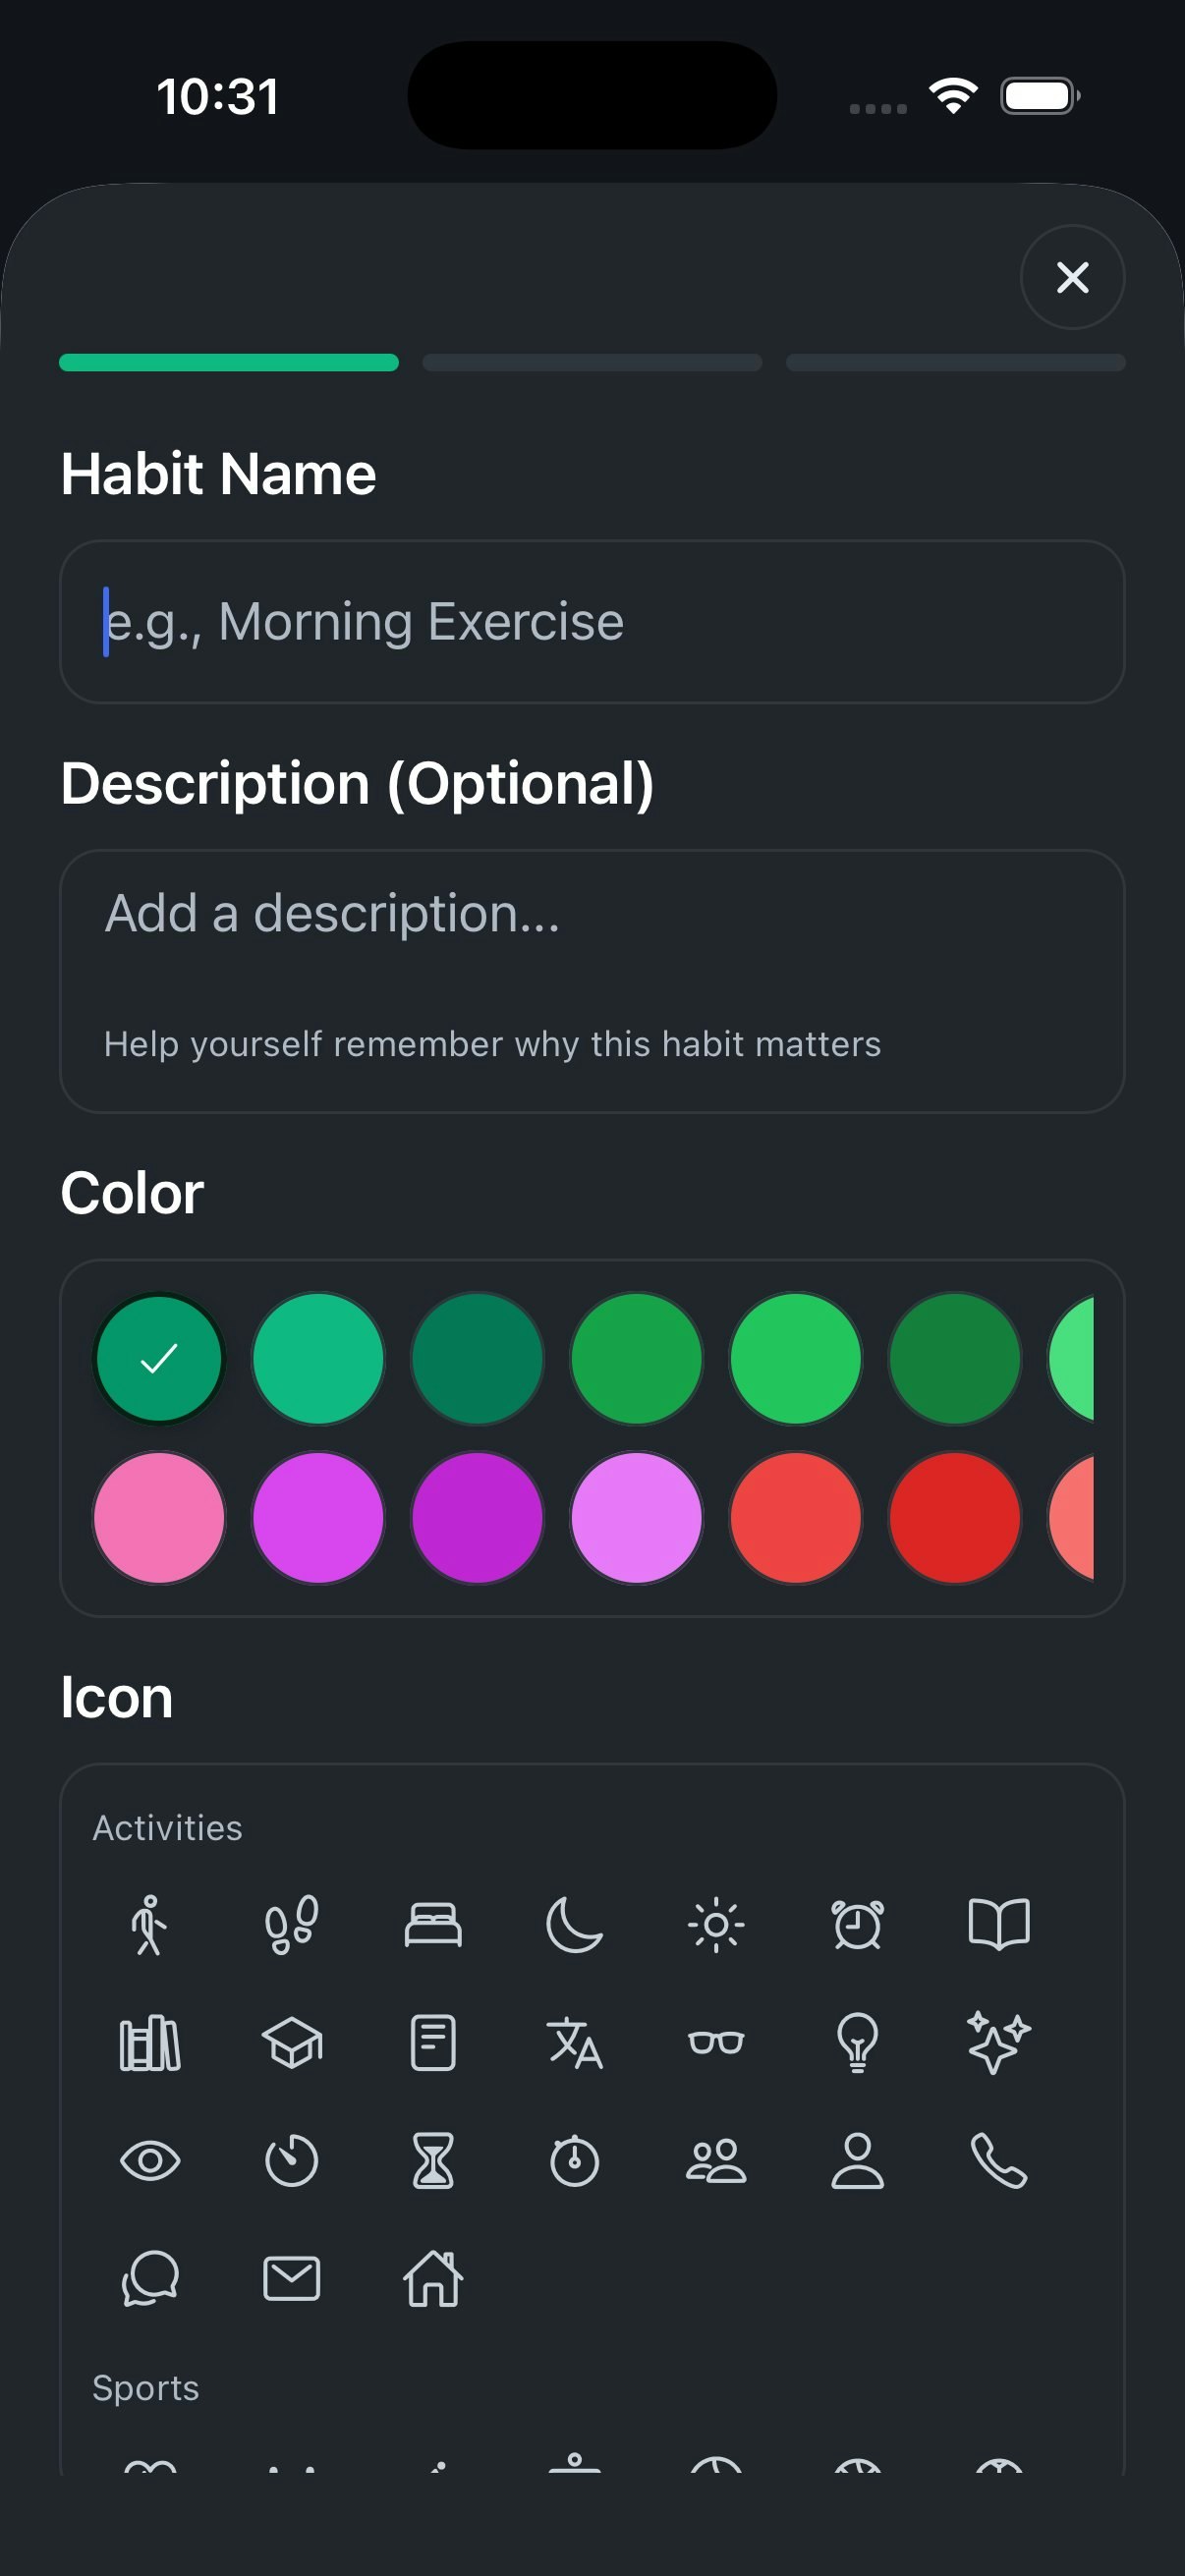1185x2576 pixels.
Task: Choose the red habit color
Action: 795,1517
